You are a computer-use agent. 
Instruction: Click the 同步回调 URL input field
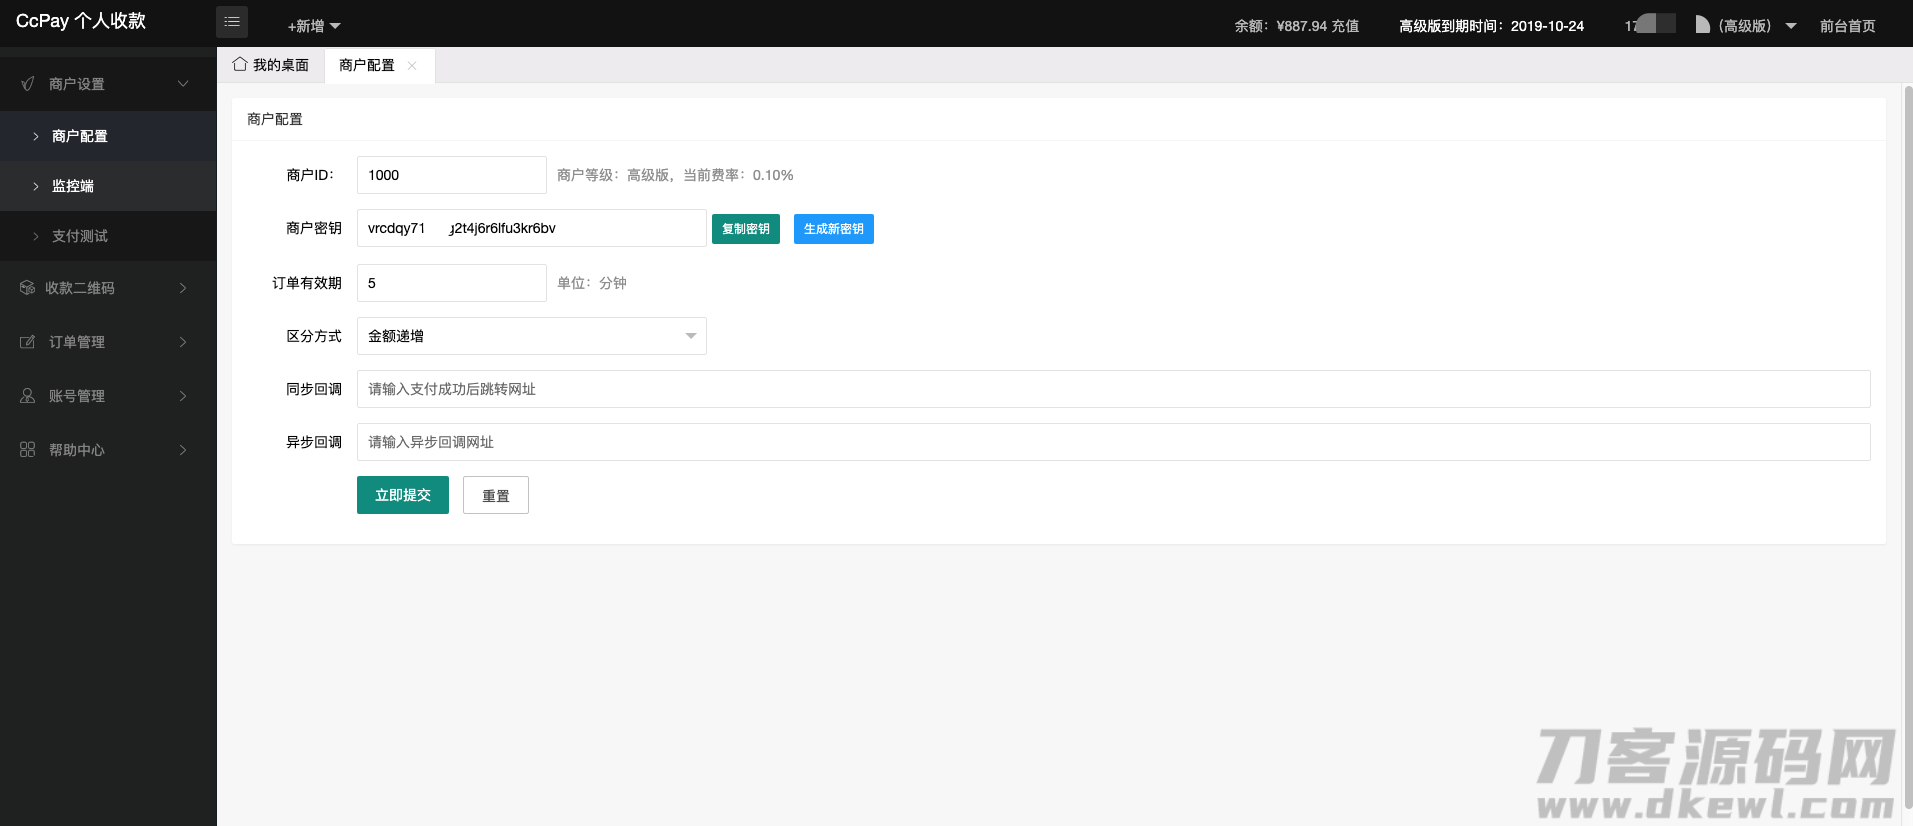[x=1112, y=389]
